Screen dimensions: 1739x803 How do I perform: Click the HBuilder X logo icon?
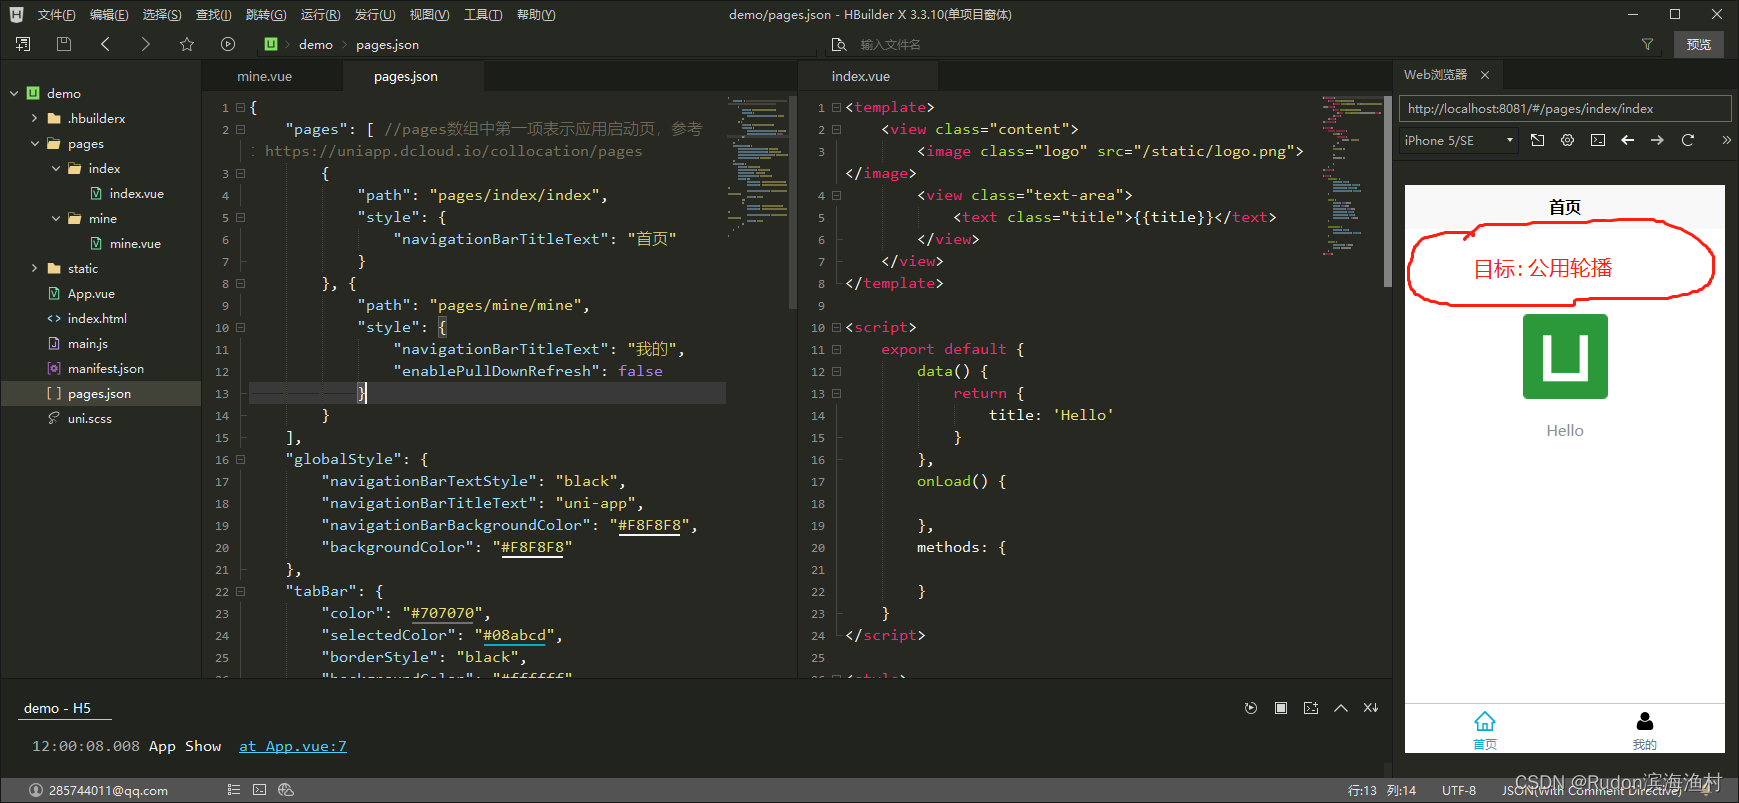pyautogui.click(x=16, y=14)
